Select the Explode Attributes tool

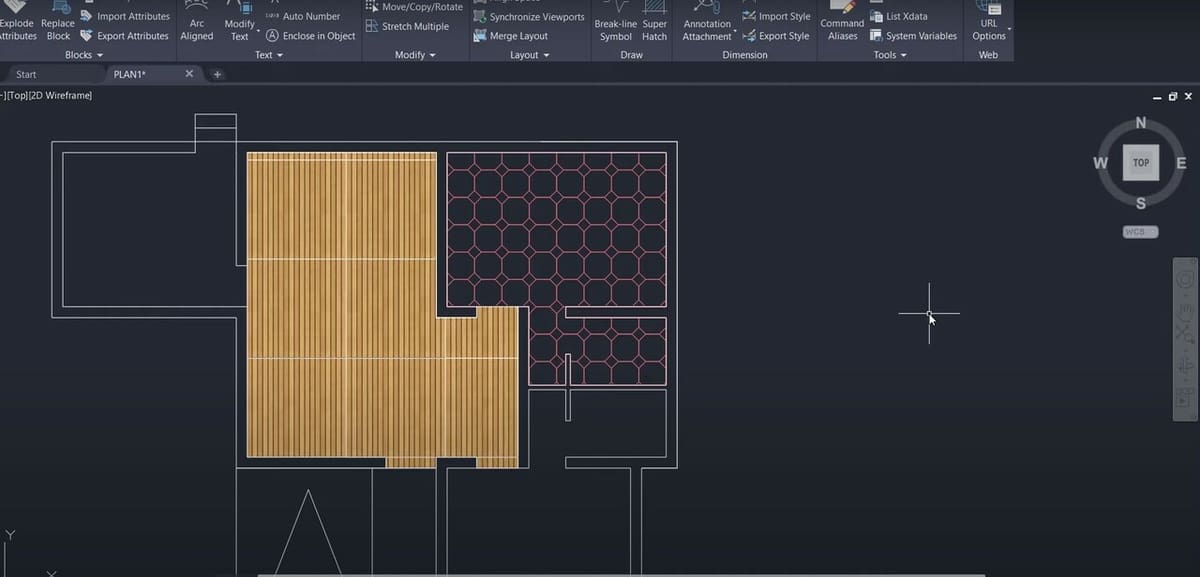point(17,22)
